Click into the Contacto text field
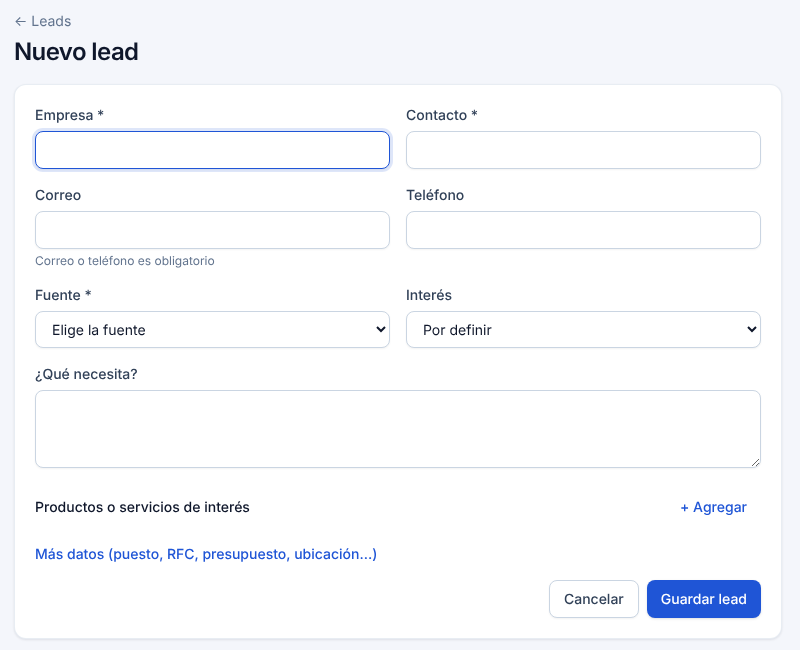This screenshot has width=800, height=650. click(x=583, y=150)
